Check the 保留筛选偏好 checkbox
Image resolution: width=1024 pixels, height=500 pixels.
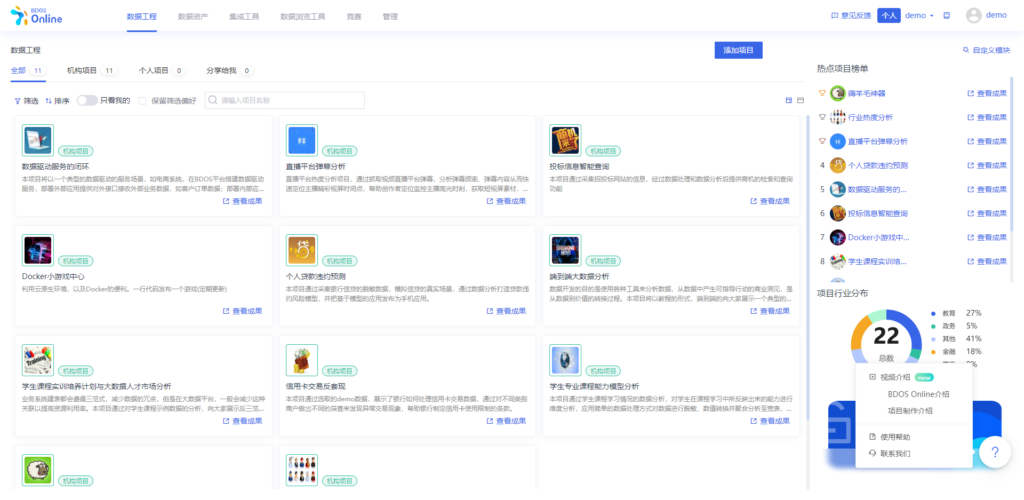pos(142,101)
